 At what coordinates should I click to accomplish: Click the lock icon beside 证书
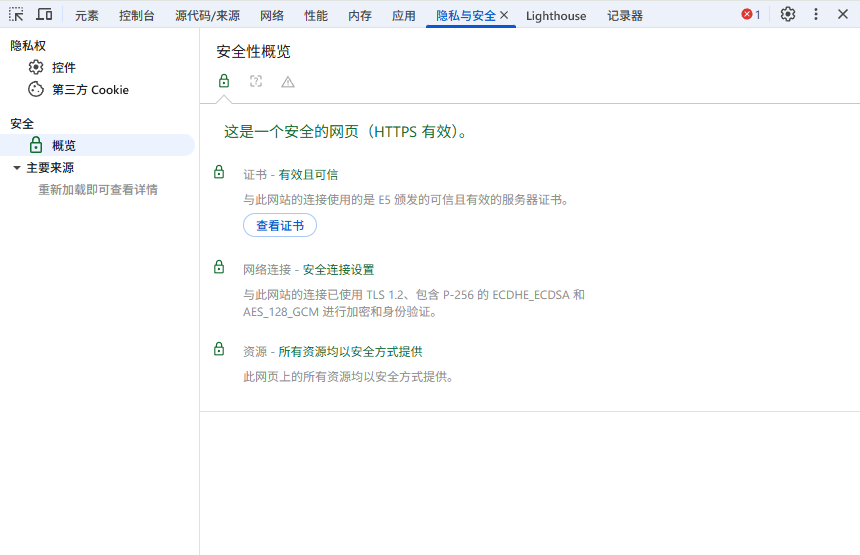(x=219, y=172)
